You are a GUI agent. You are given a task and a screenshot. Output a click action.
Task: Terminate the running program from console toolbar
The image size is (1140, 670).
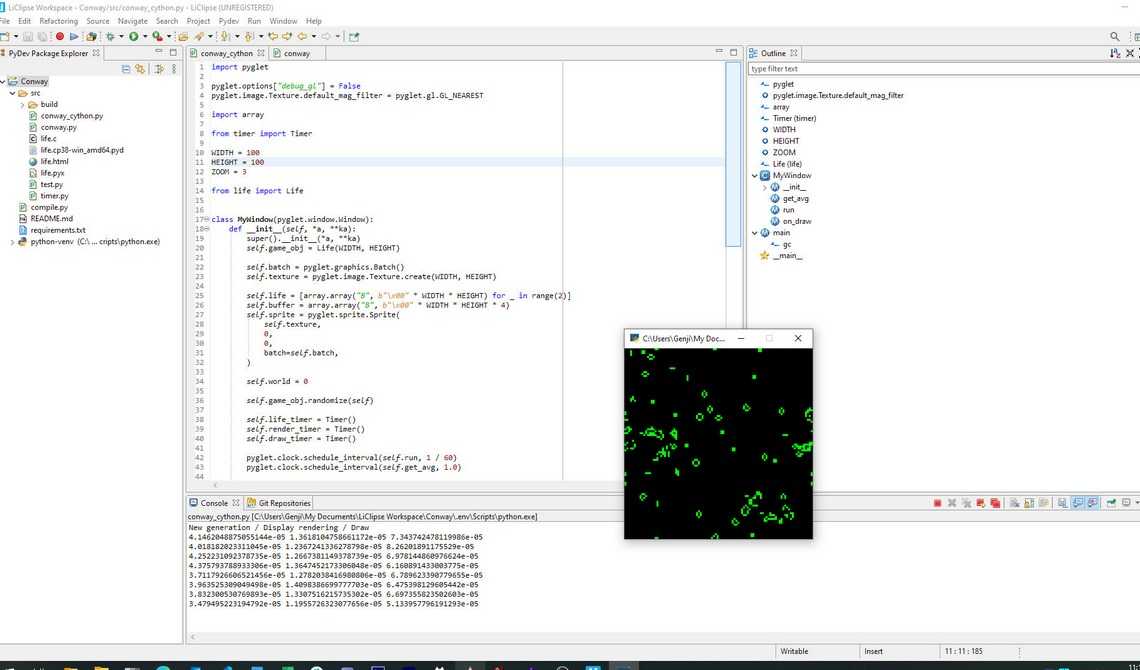click(x=937, y=503)
